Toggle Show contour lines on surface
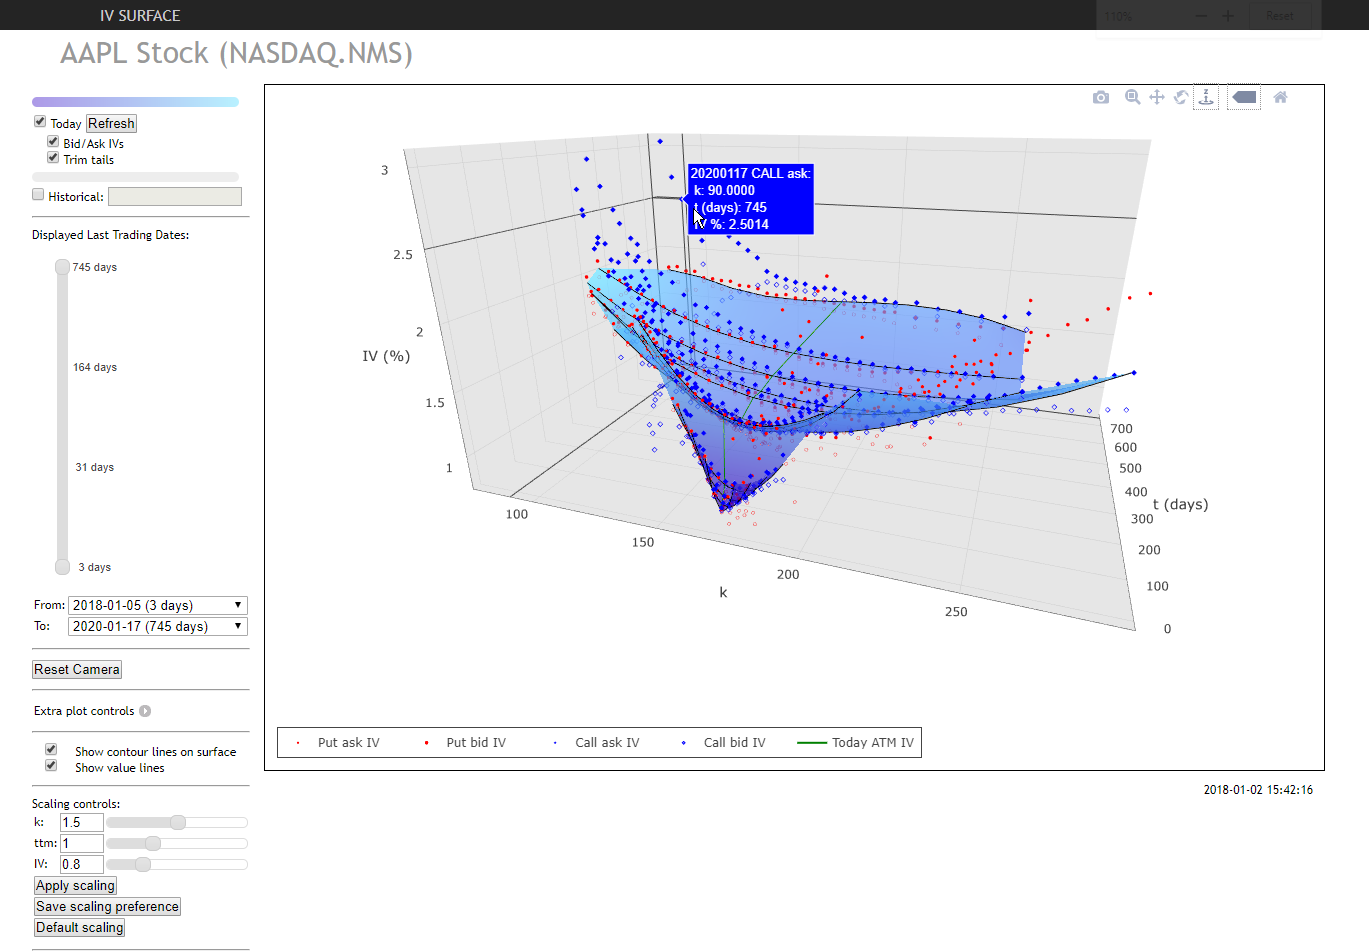Image resolution: width=1369 pixels, height=951 pixels. 50,750
